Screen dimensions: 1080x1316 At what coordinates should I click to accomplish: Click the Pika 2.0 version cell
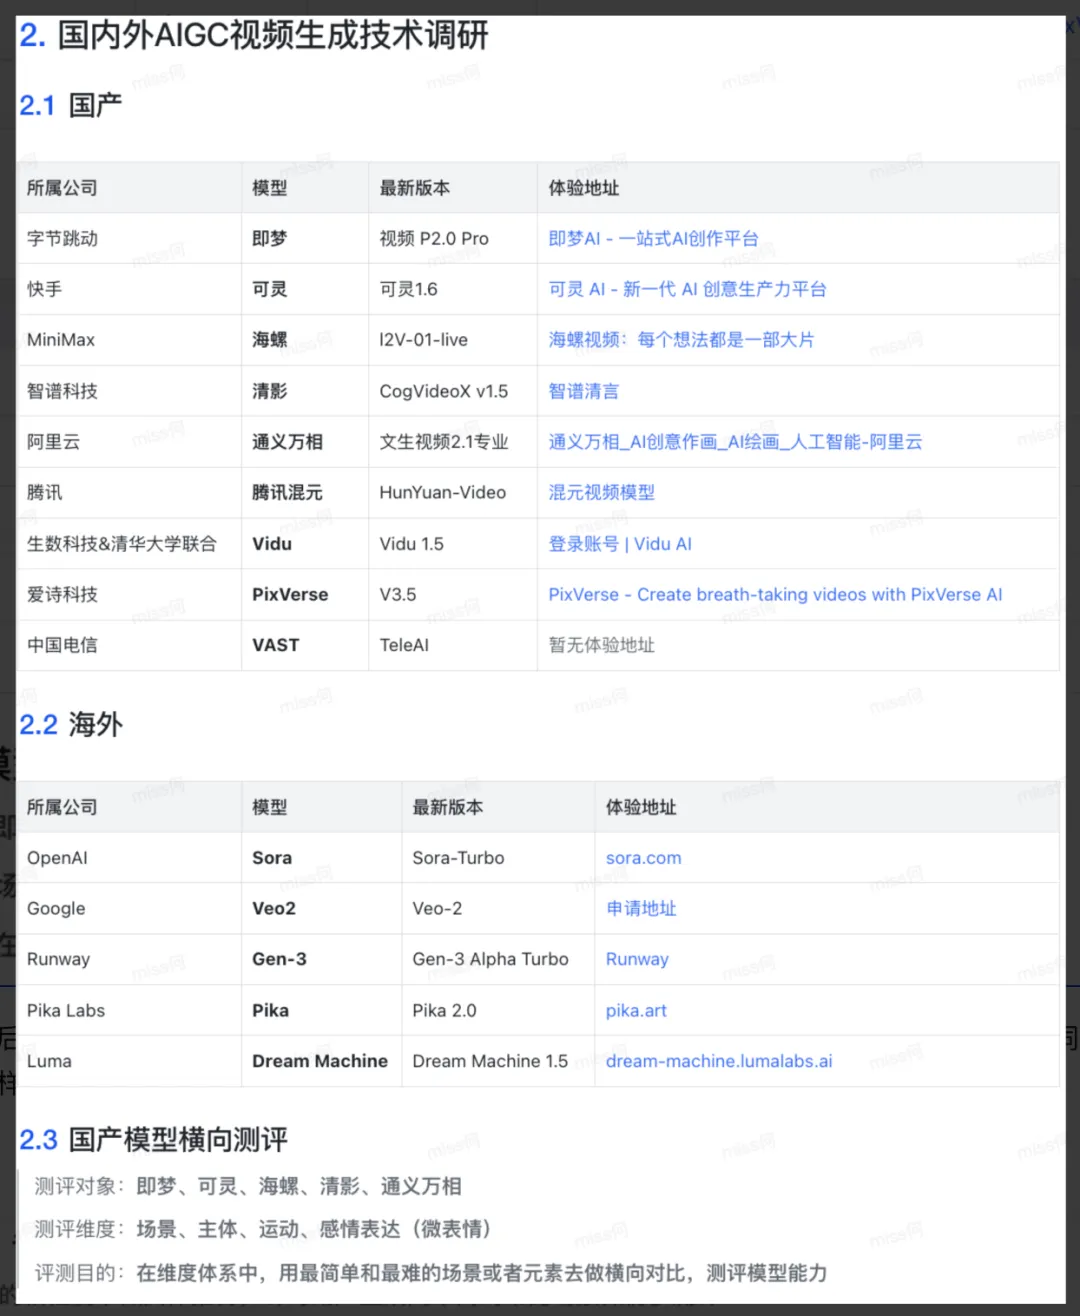tap(498, 1010)
